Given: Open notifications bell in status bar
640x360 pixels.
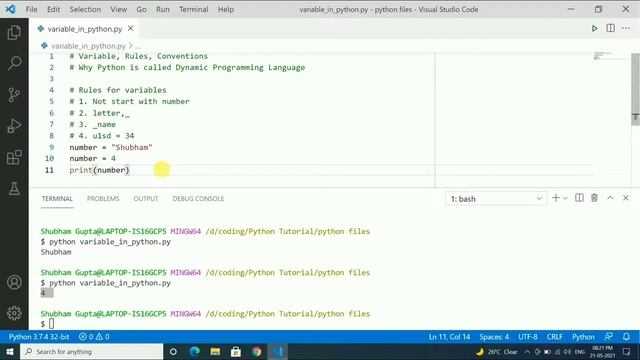Looking at the screenshot, I should (626, 337).
